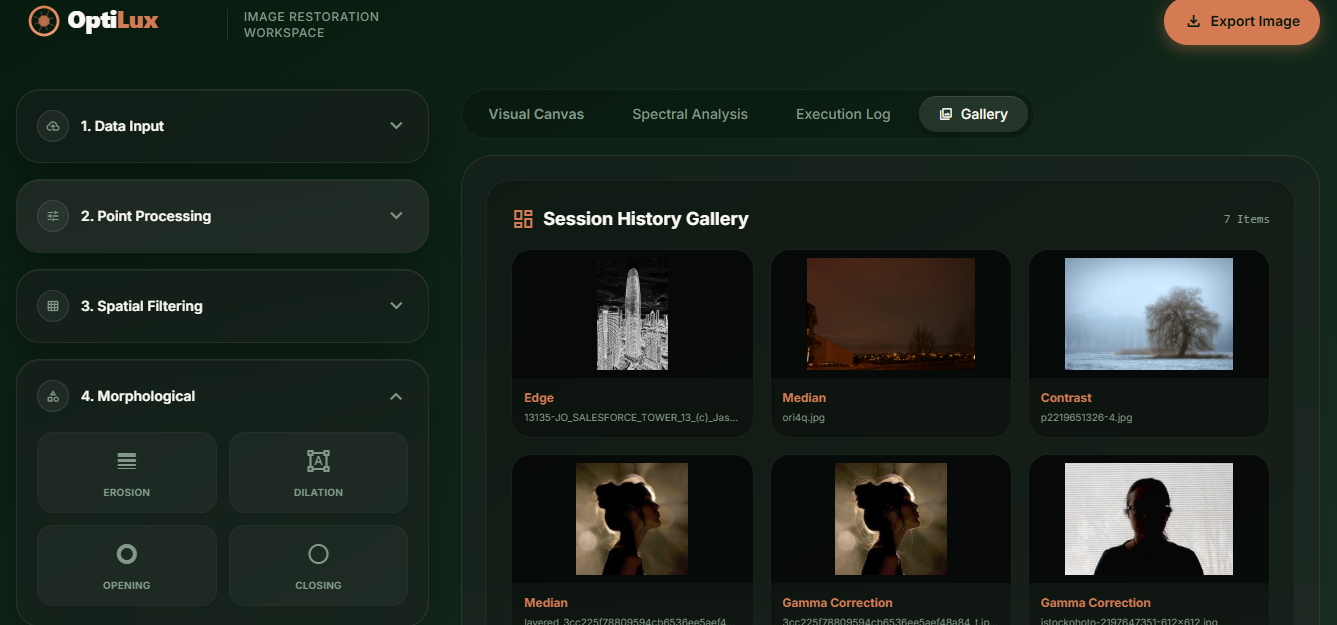
Task: Switch to the Visual Canvas tab
Action: click(536, 114)
